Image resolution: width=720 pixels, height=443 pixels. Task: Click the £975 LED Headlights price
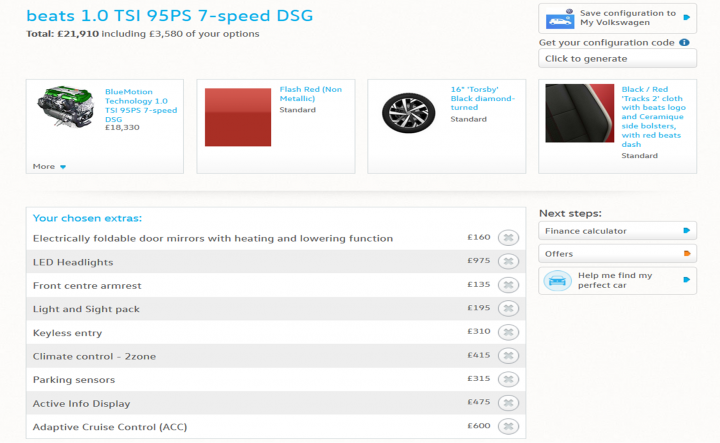[479, 260]
